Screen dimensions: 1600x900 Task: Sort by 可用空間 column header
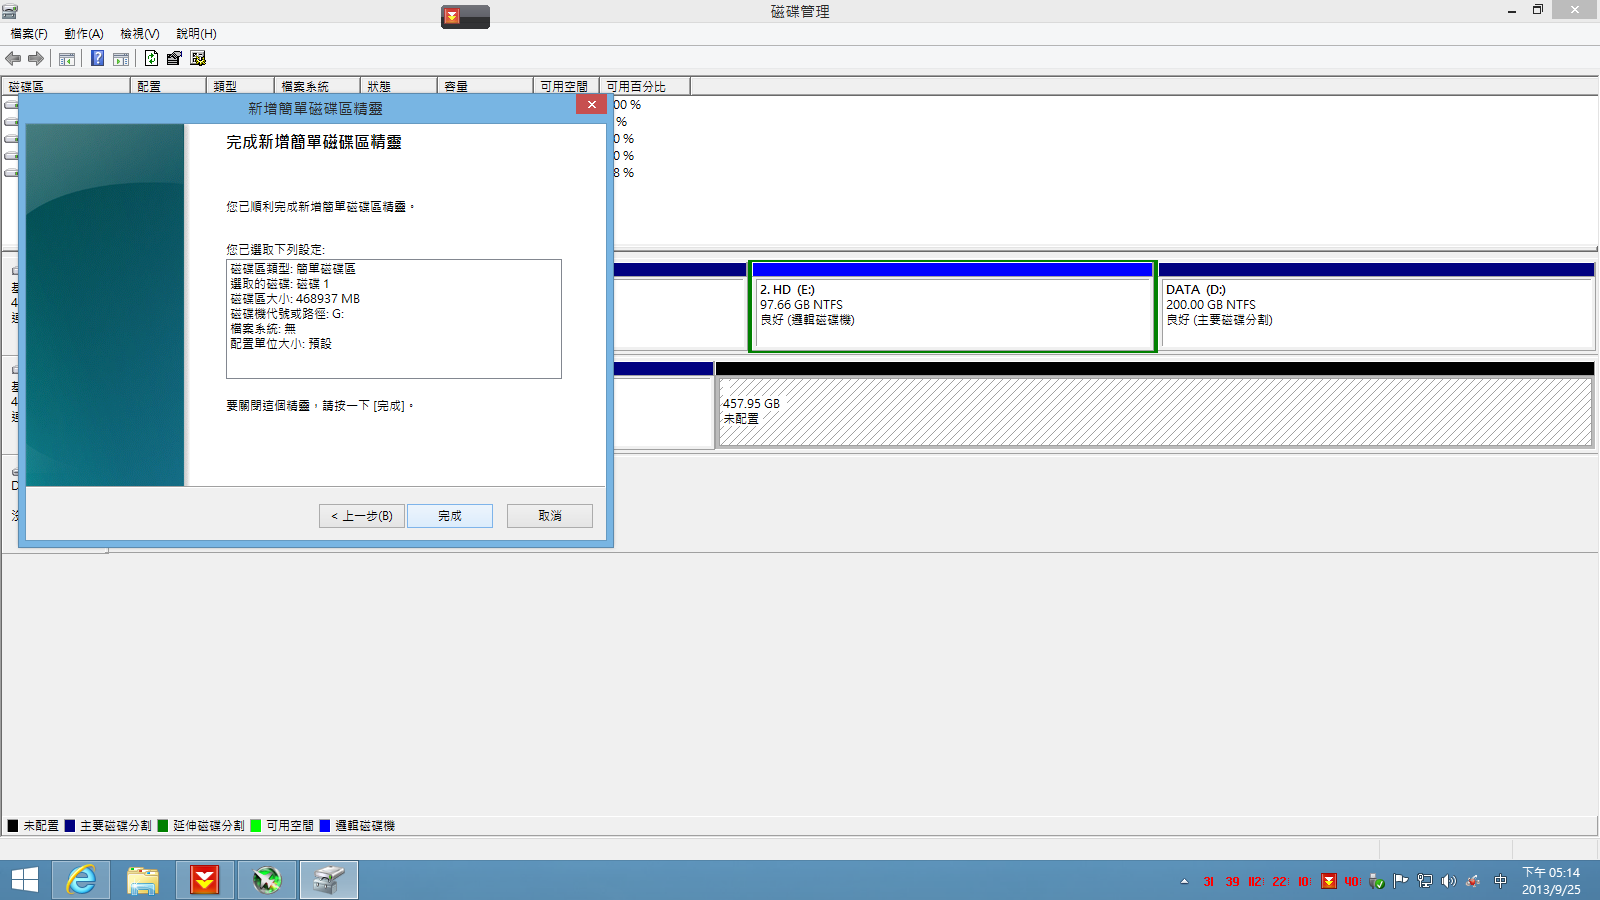point(566,86)
